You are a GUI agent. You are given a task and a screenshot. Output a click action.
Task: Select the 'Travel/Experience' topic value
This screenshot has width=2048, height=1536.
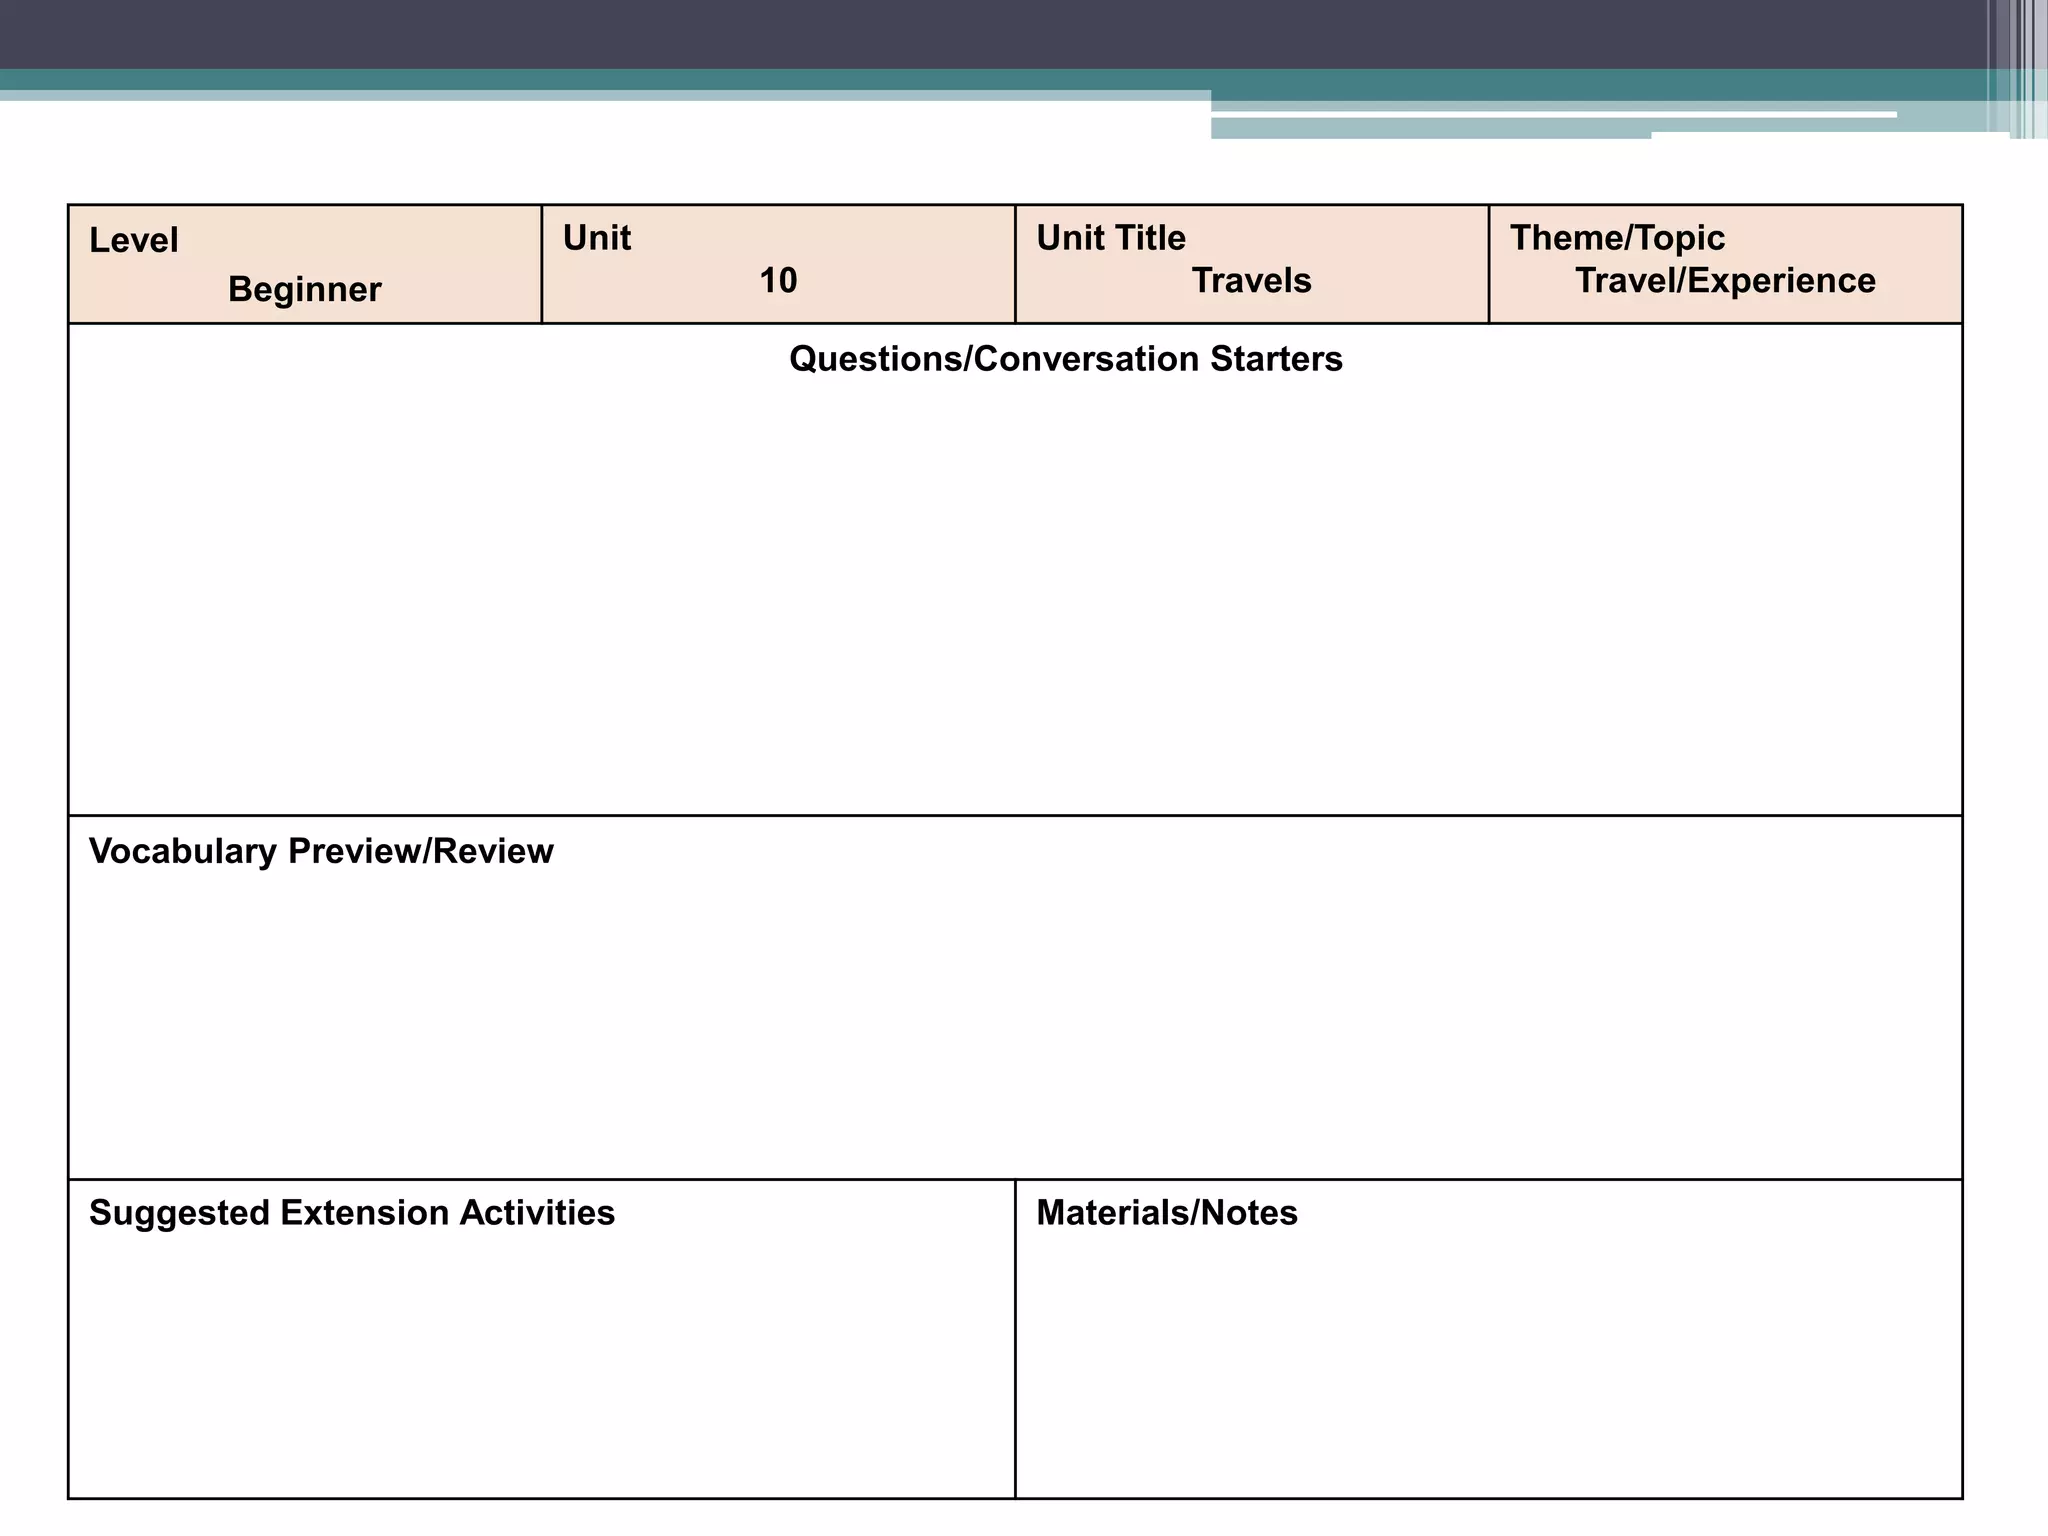pyautogui.click(x=1725, y=280)
